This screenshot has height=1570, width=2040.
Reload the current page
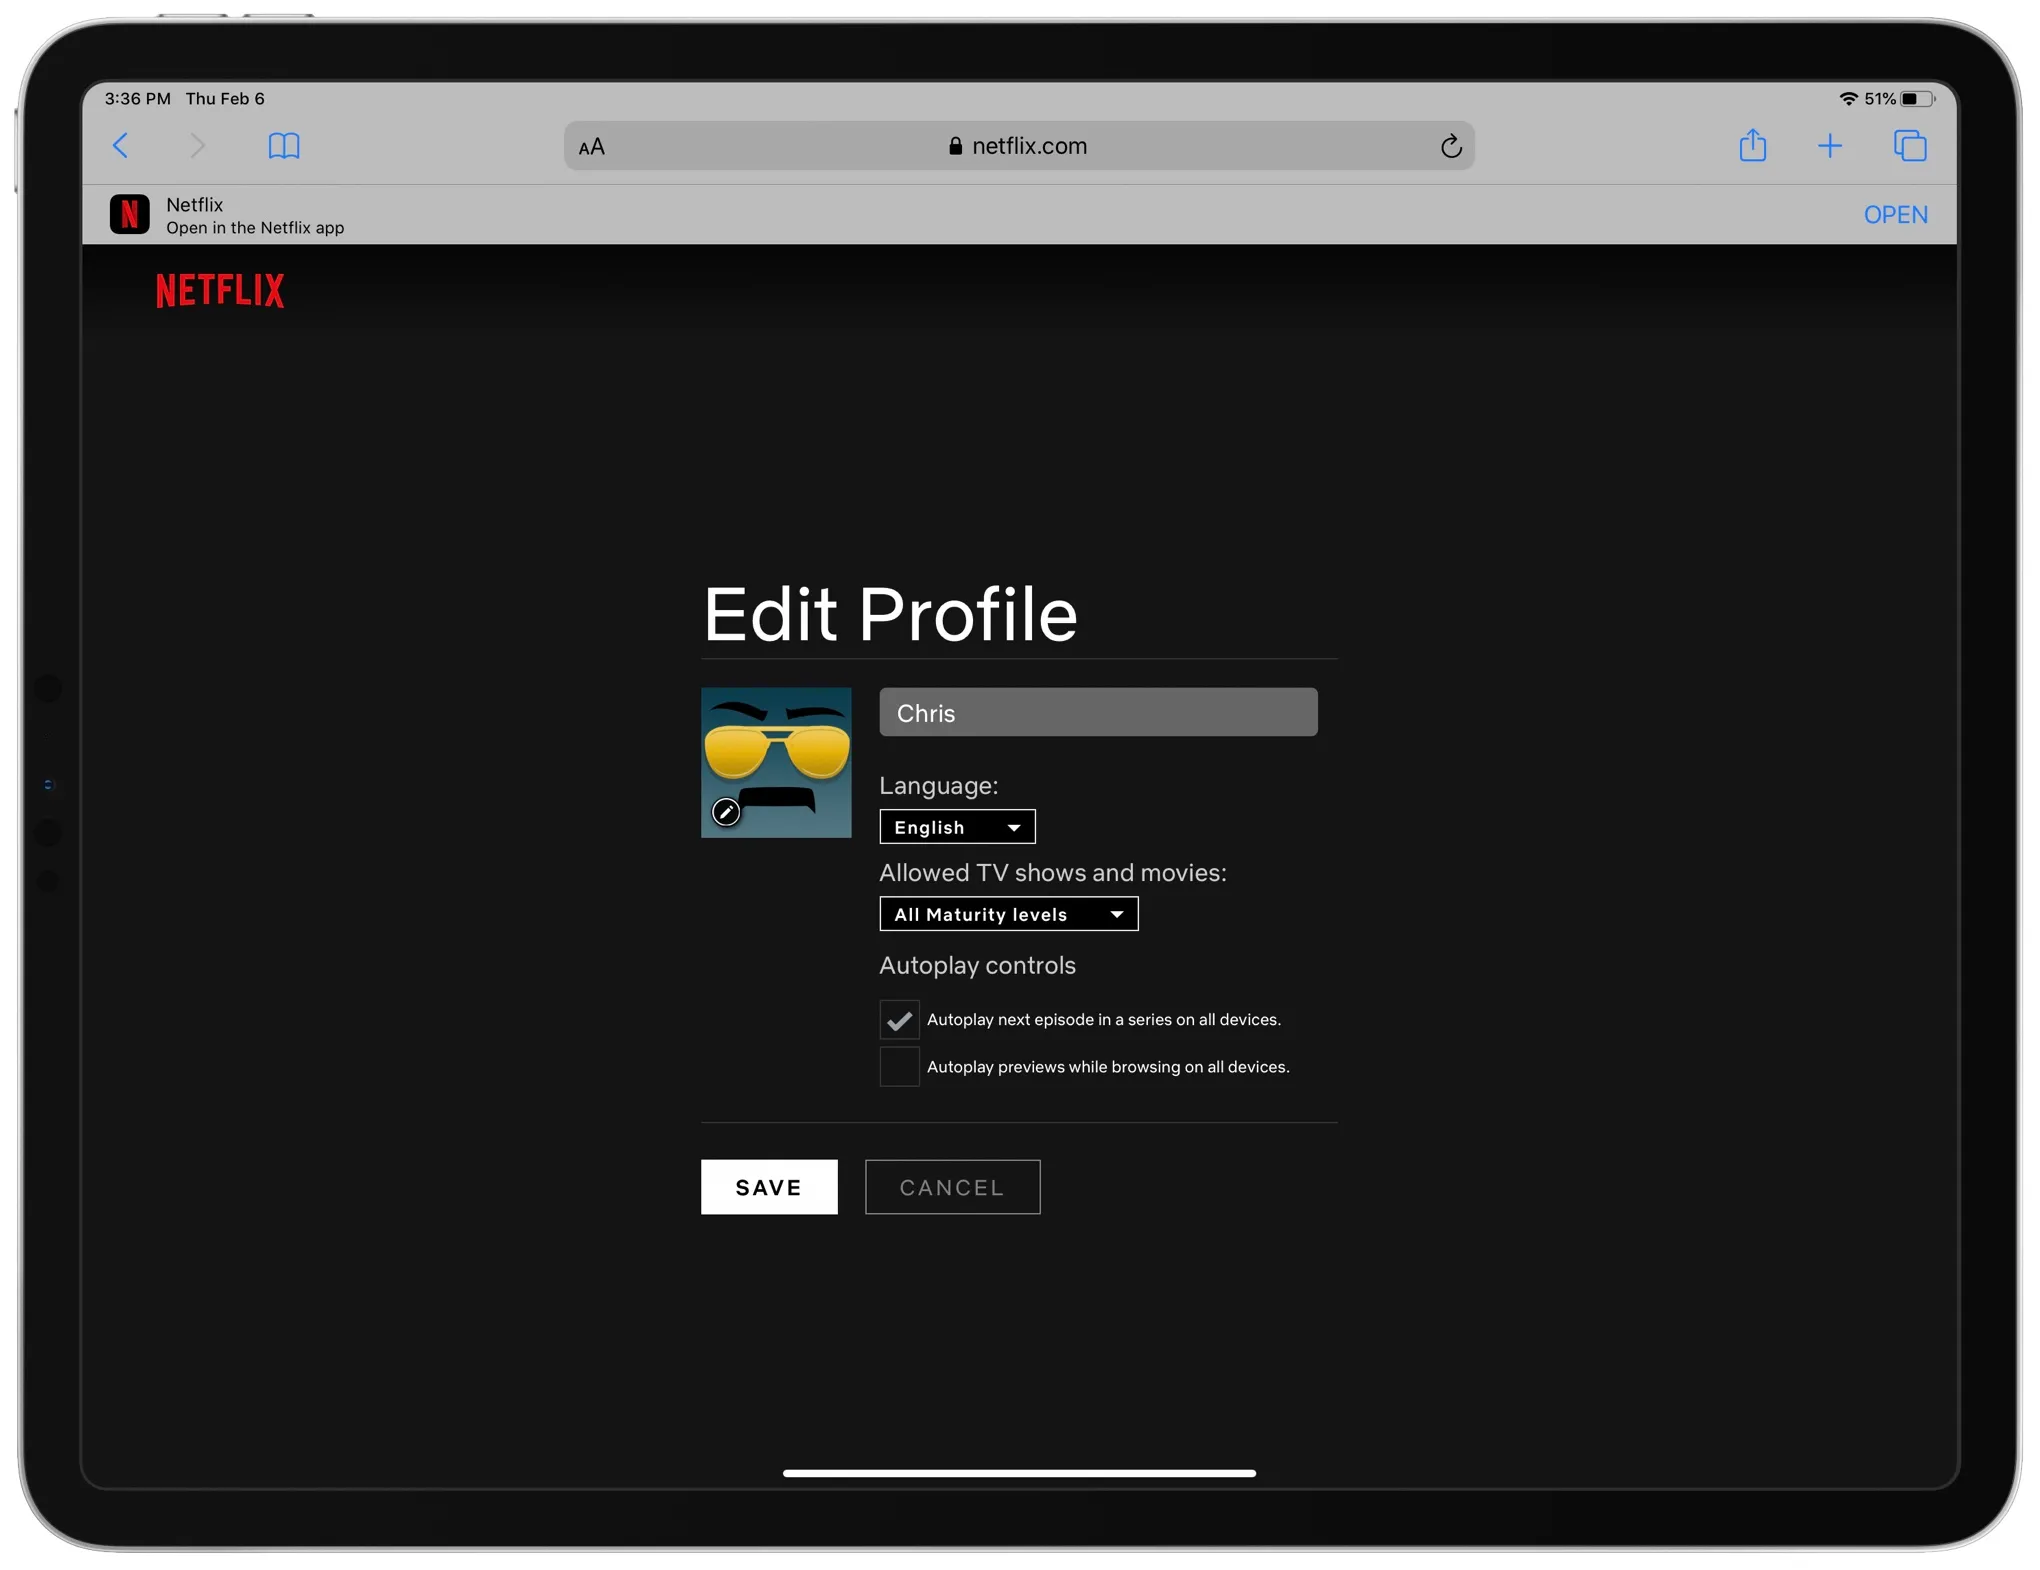click(x=1451, y=146)
